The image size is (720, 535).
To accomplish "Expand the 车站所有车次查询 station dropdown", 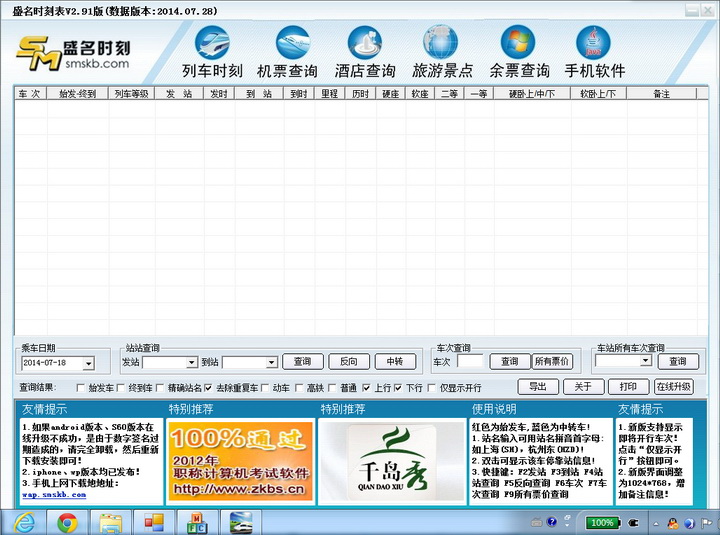I will [x=646, y=360].
